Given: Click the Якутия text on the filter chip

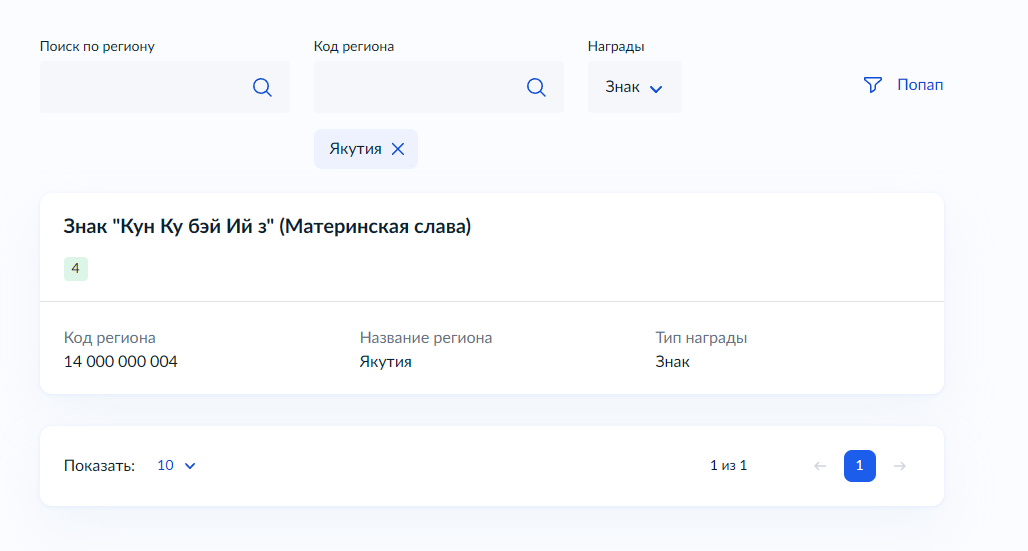Looking at the screenshot, I should (355, 149).
